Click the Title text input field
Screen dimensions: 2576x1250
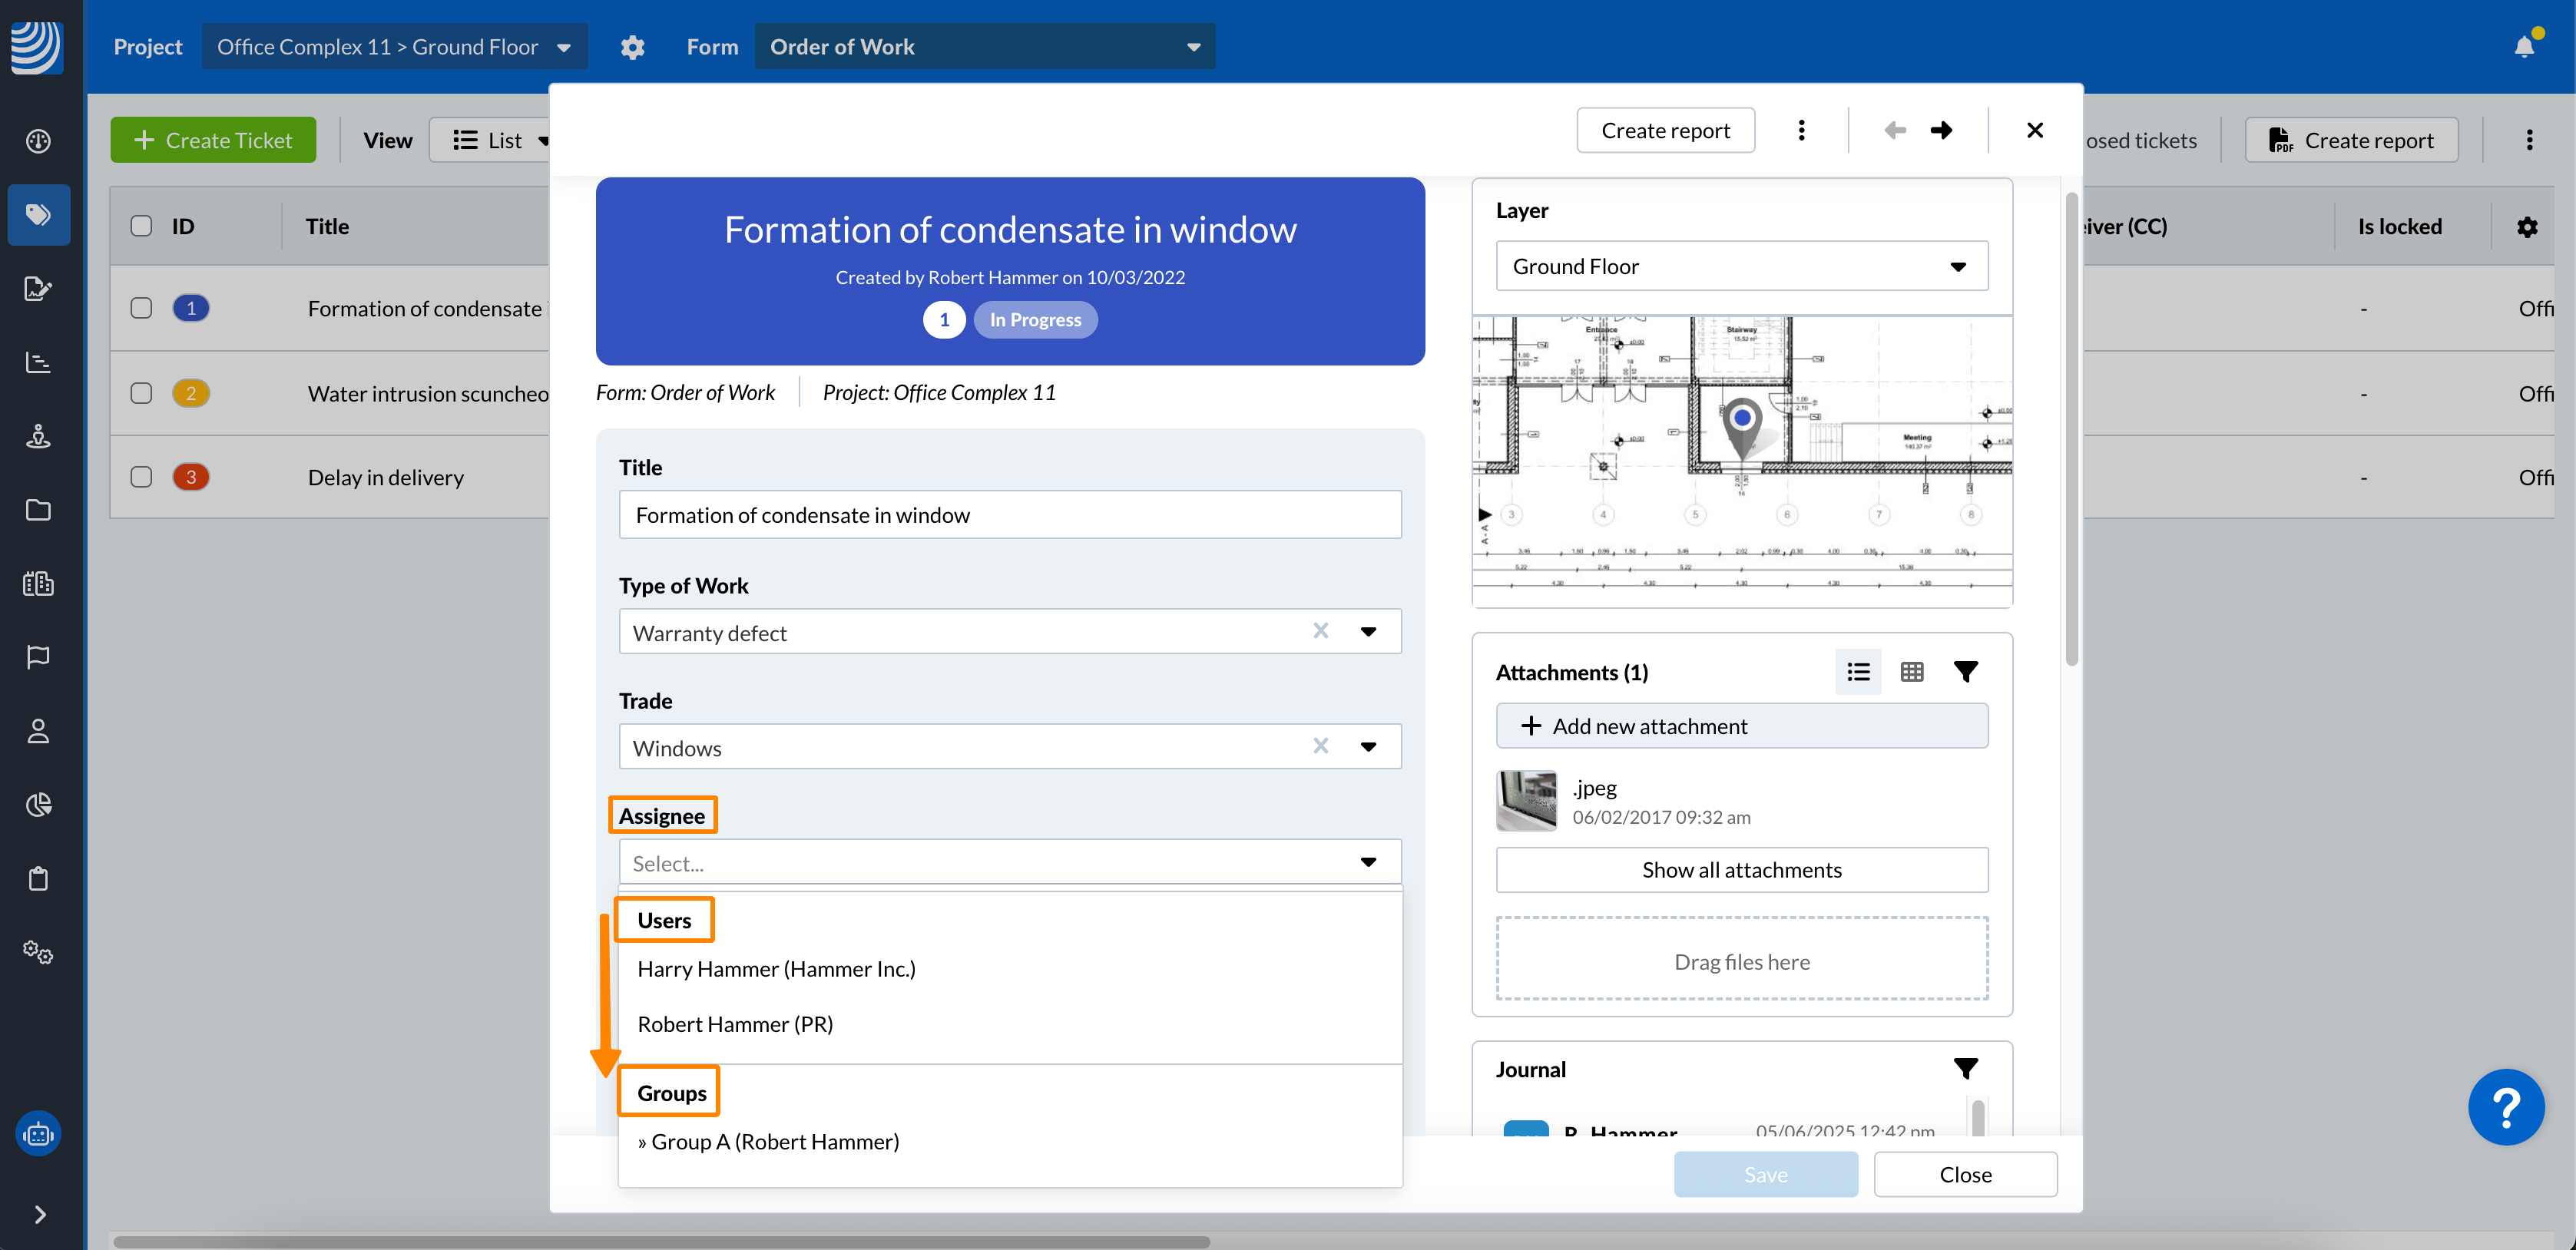[x=1009, y=515]
